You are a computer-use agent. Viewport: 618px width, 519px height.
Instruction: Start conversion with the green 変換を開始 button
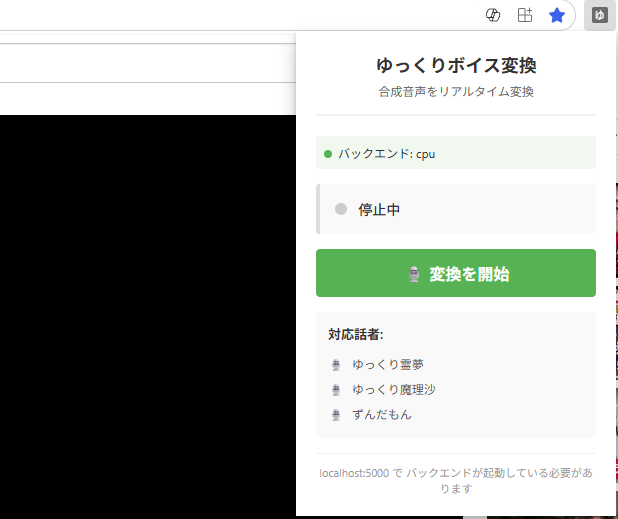(x=456, y=273)
